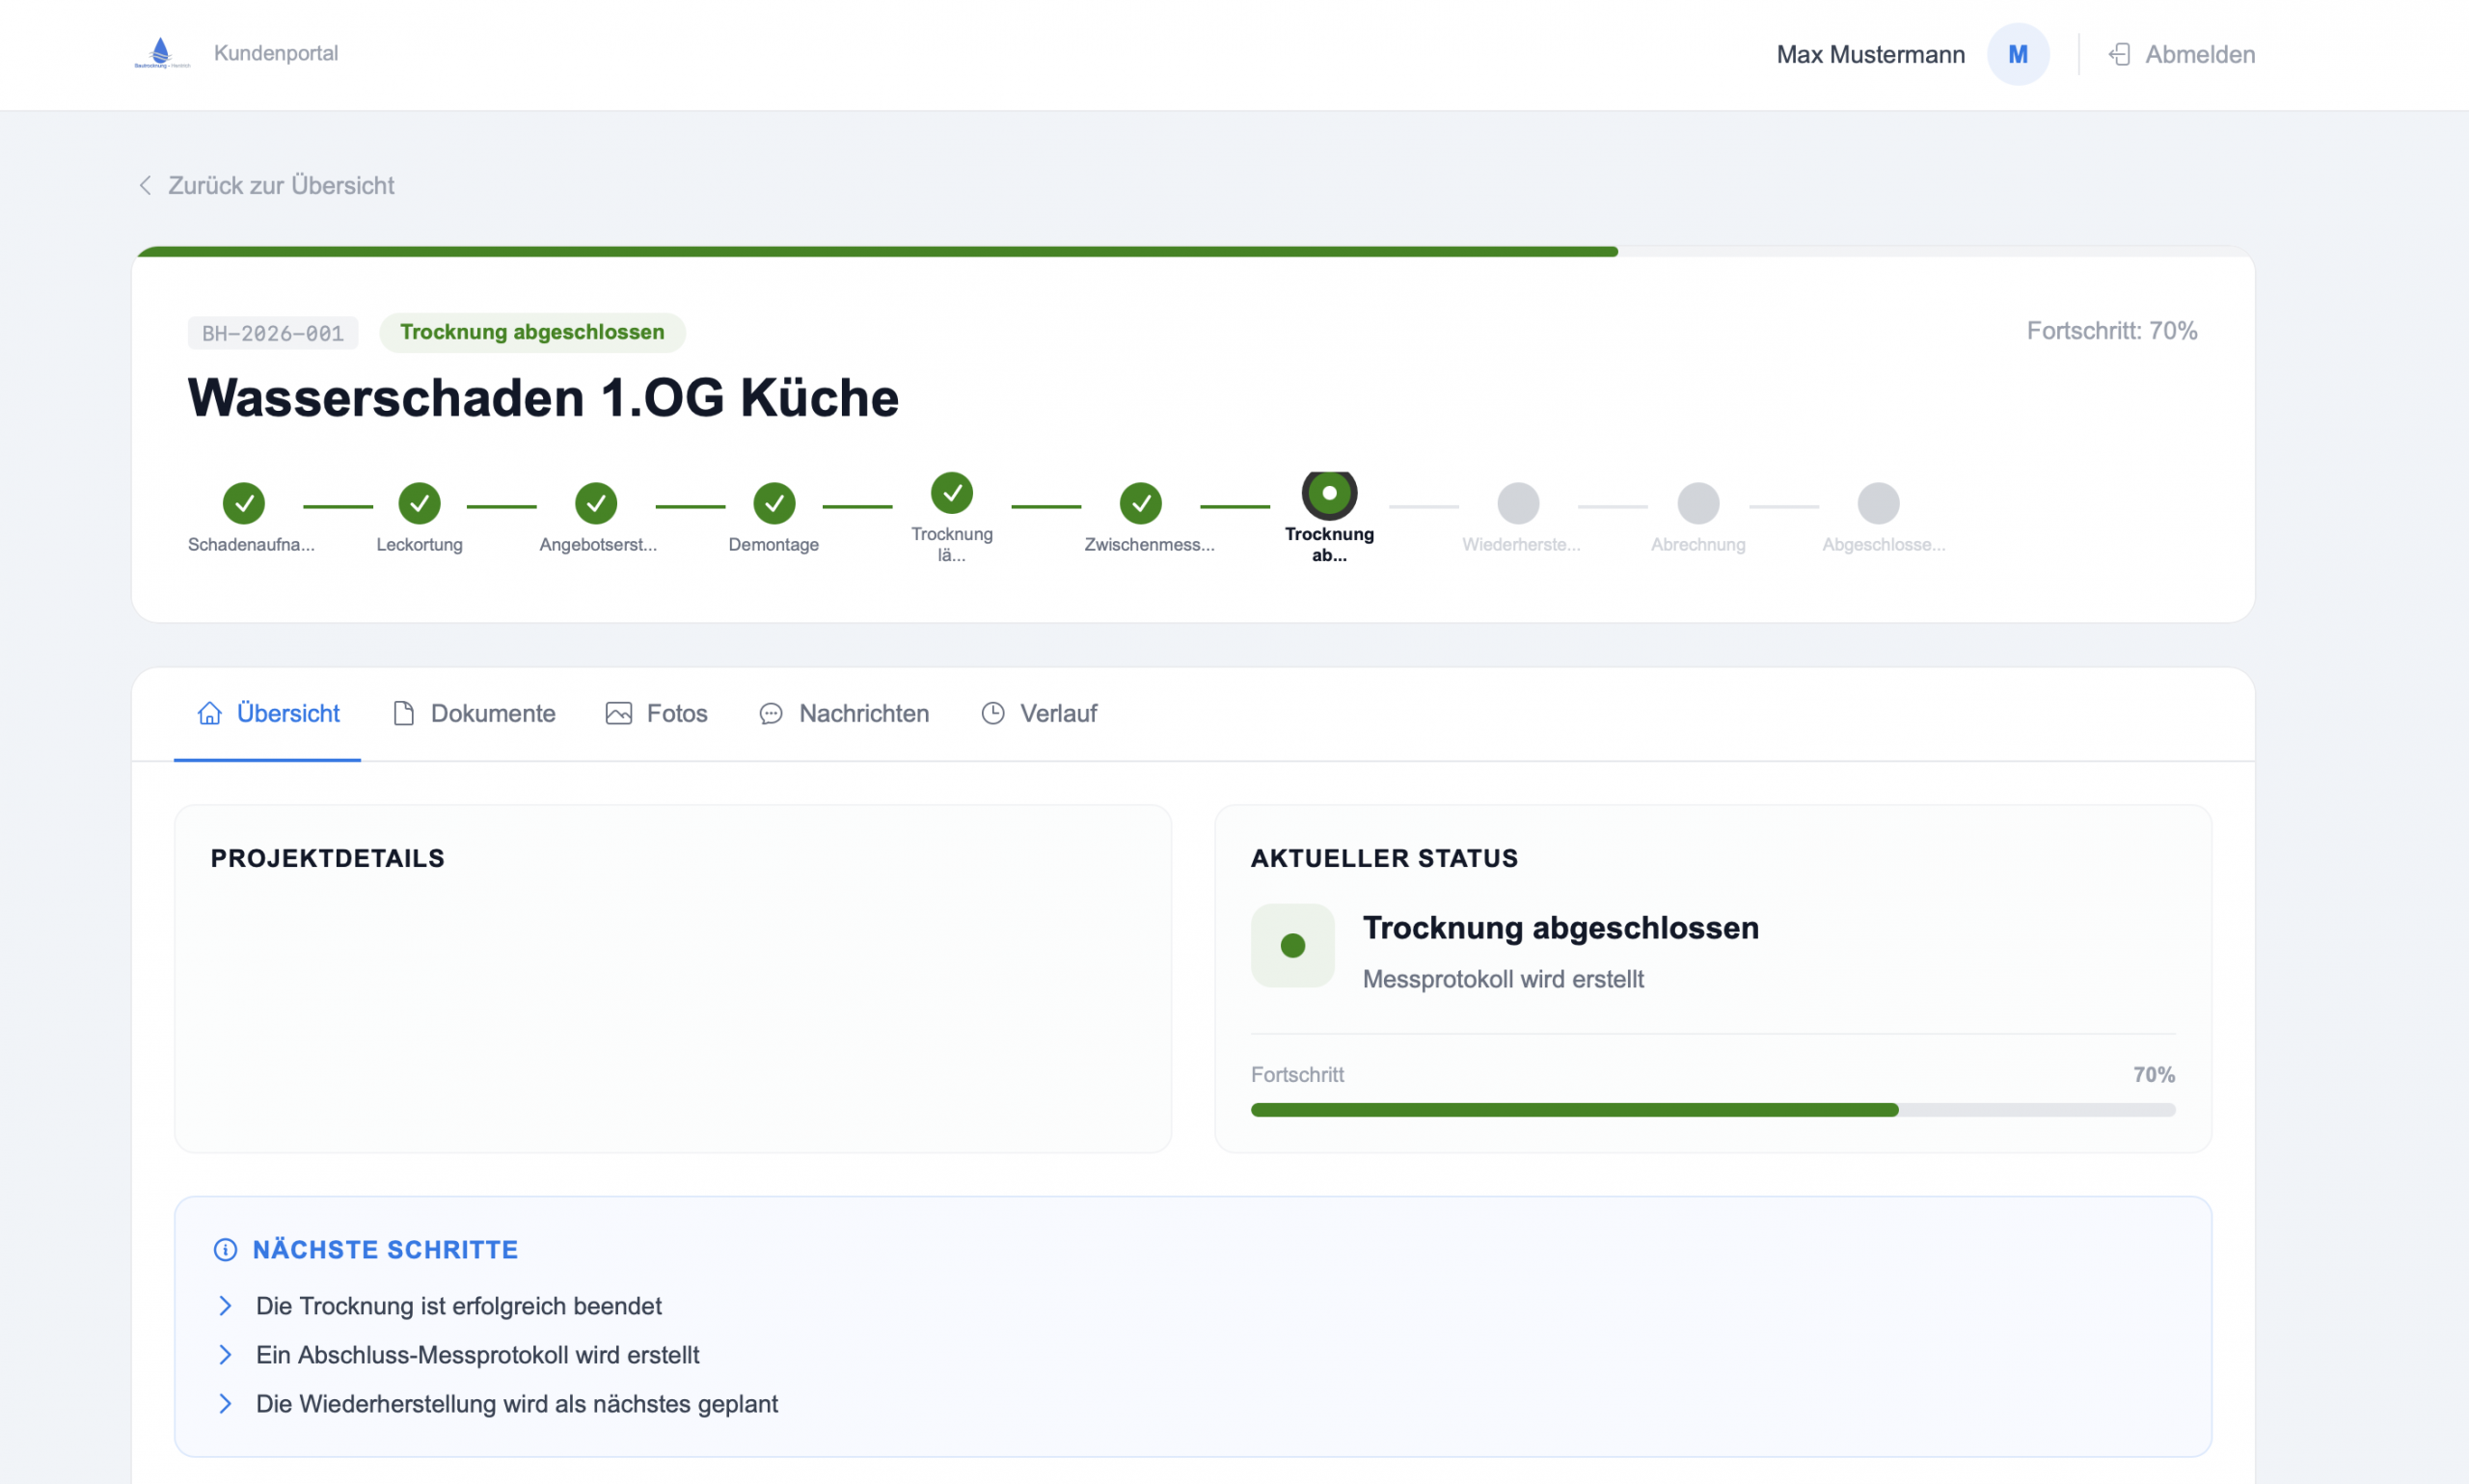Select the Fotos image icon
The width and height of the screenshot is (2469, 1484).
coord(620,713)
